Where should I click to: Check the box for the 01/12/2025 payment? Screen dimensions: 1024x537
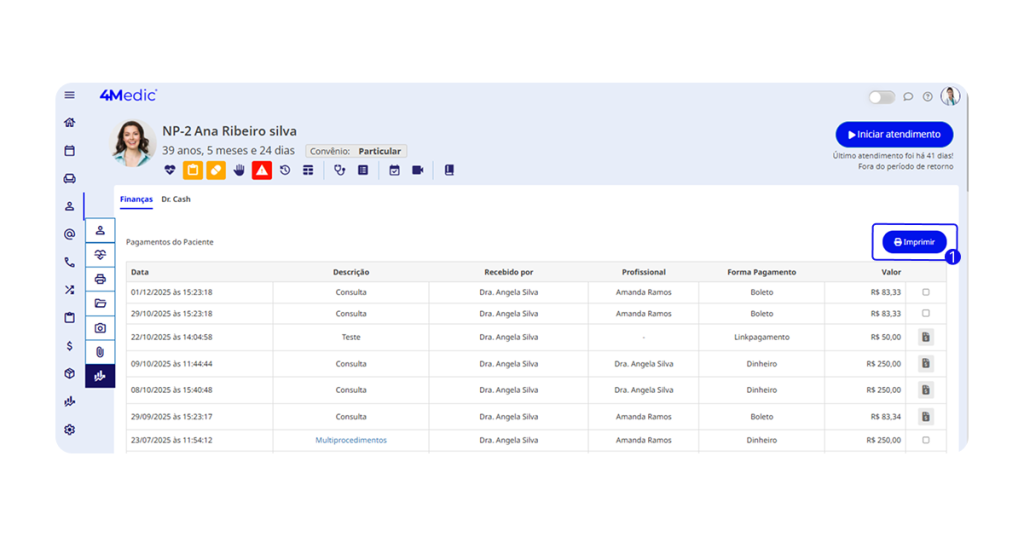(x=925, y=292)
